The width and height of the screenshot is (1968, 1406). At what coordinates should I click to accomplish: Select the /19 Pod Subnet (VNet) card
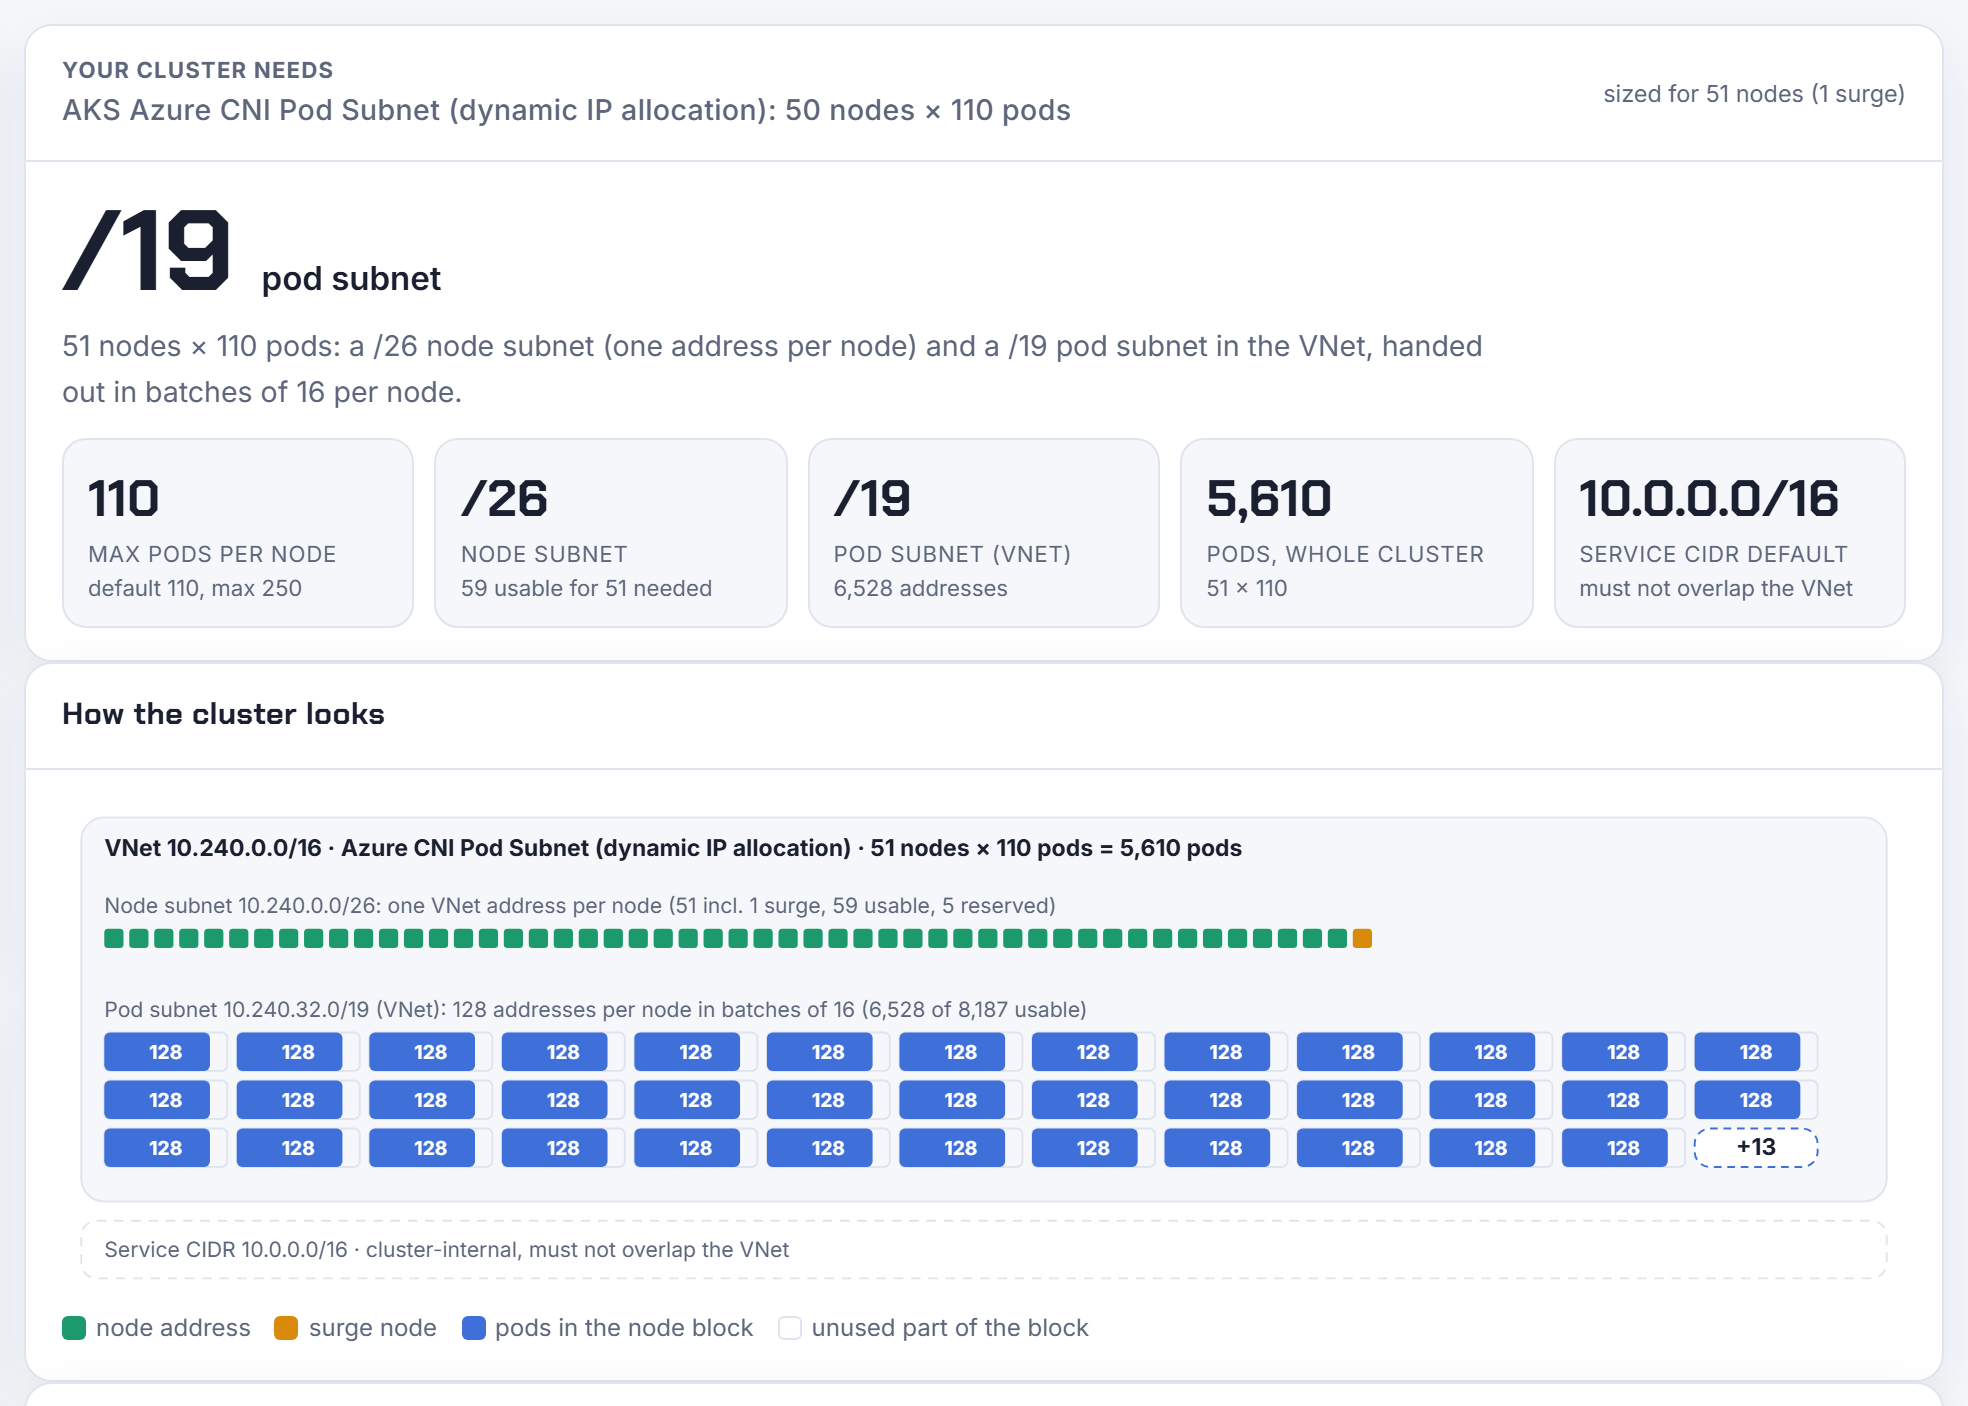(x=984, y=533)
